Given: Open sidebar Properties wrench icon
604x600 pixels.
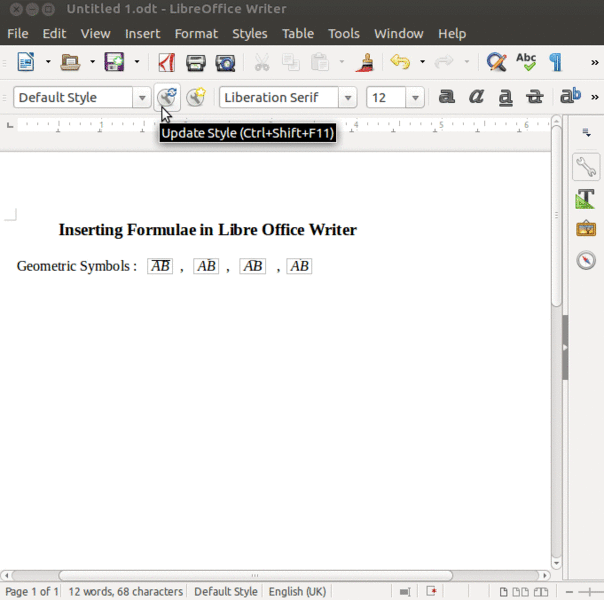Looking at the screenshot, I should (586, 167).
